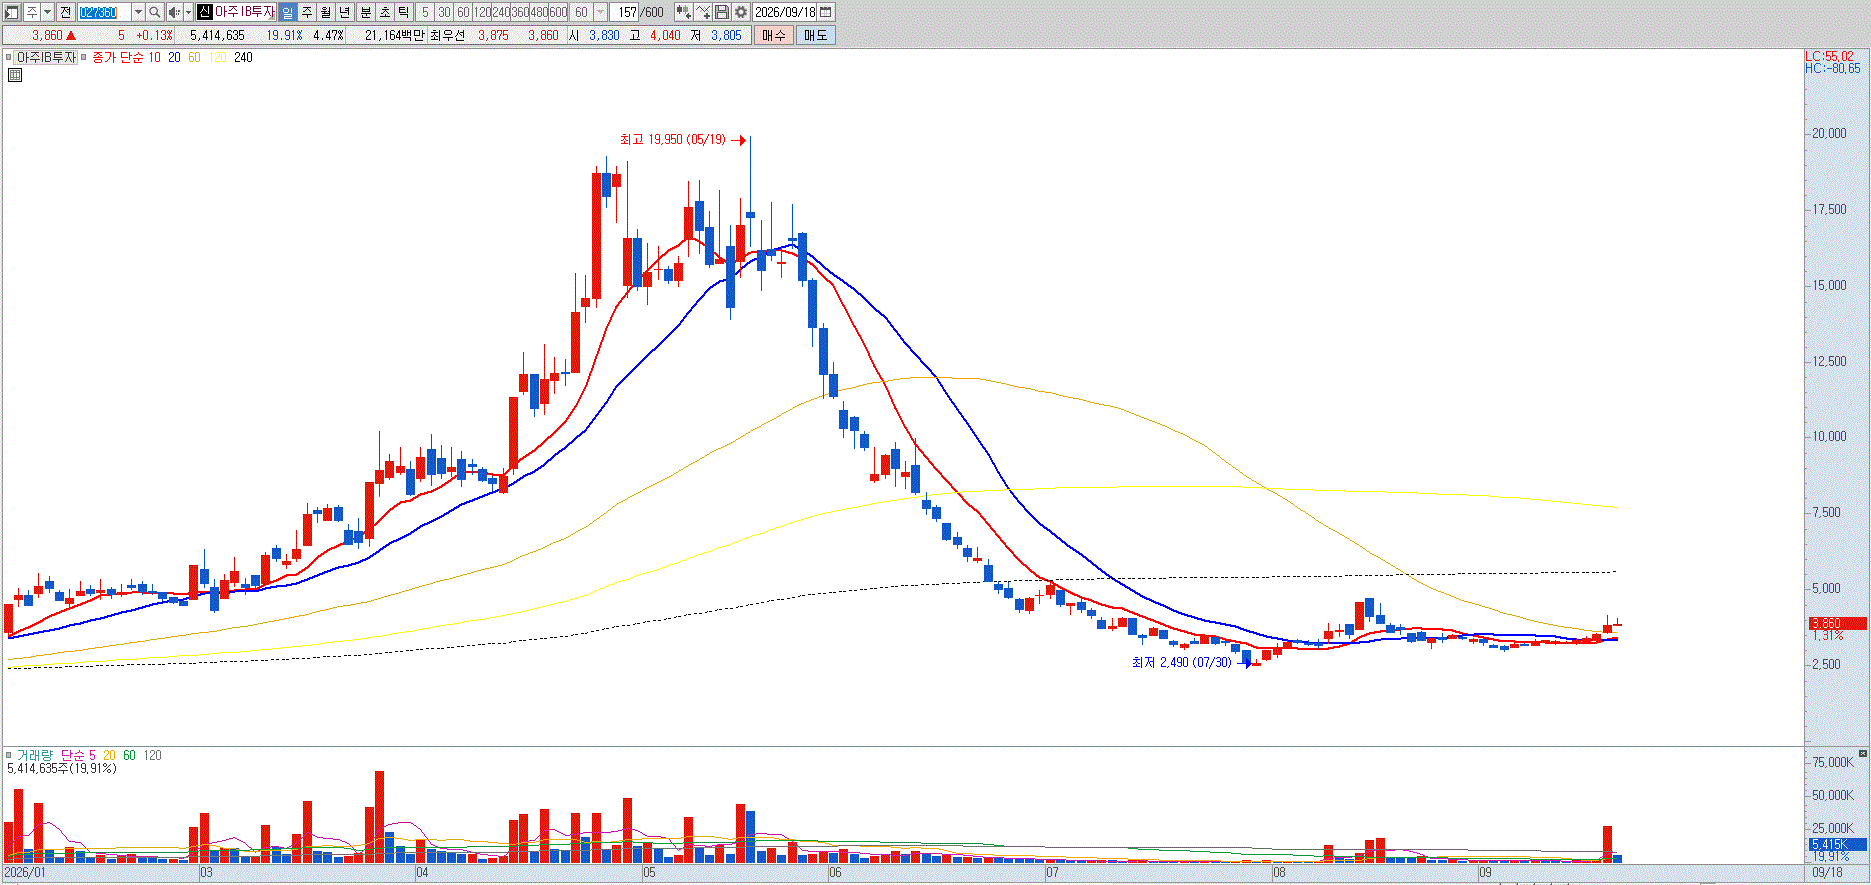Open the dropdown arrow after the 60 interval box

pyautogui.click(x=600, y=12)
